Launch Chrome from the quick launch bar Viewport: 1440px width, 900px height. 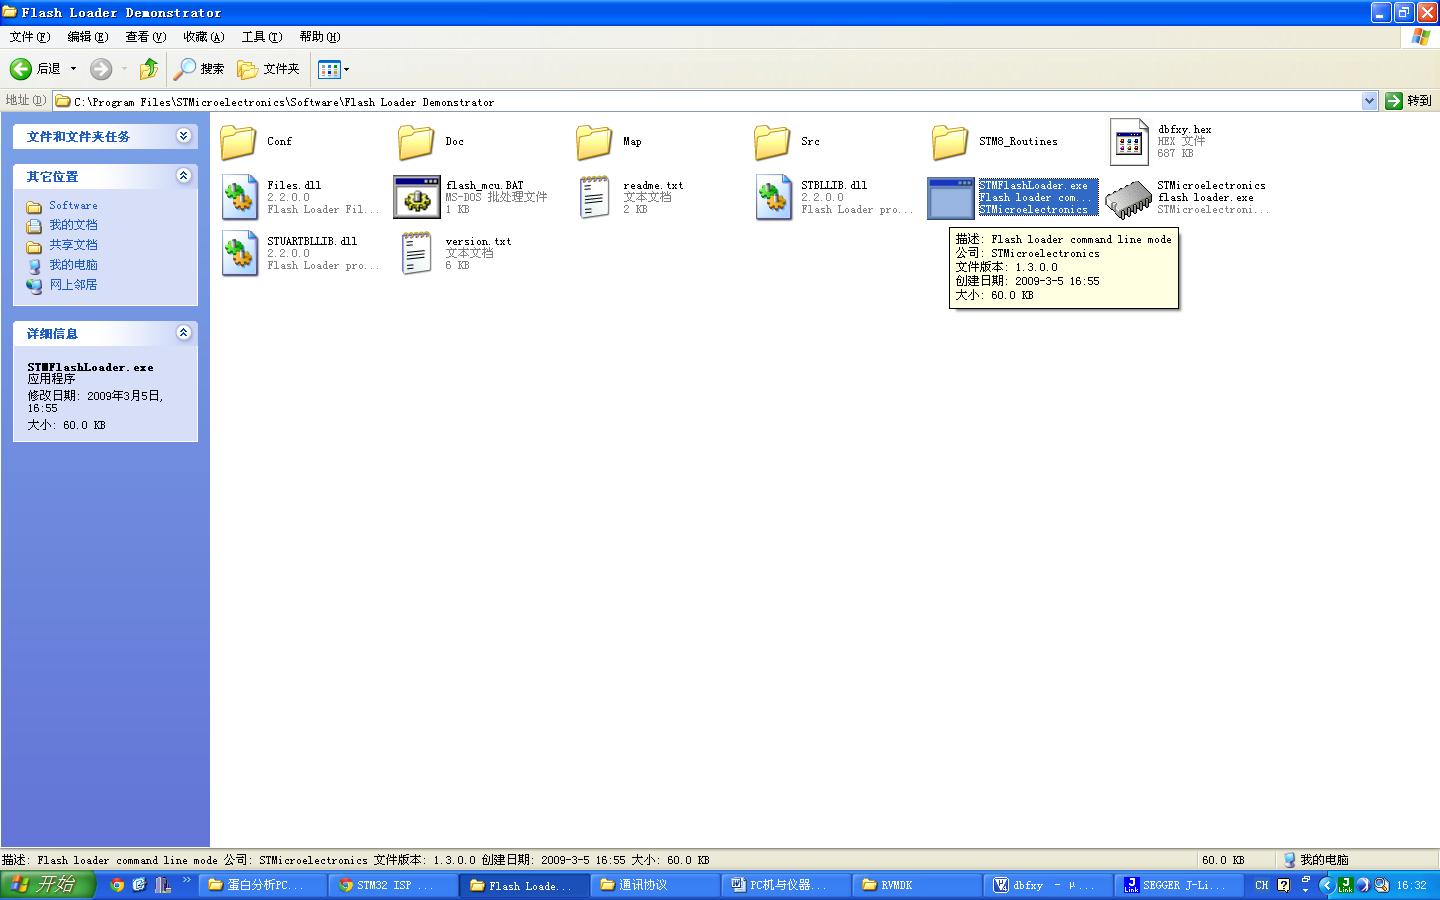(117, 885)
